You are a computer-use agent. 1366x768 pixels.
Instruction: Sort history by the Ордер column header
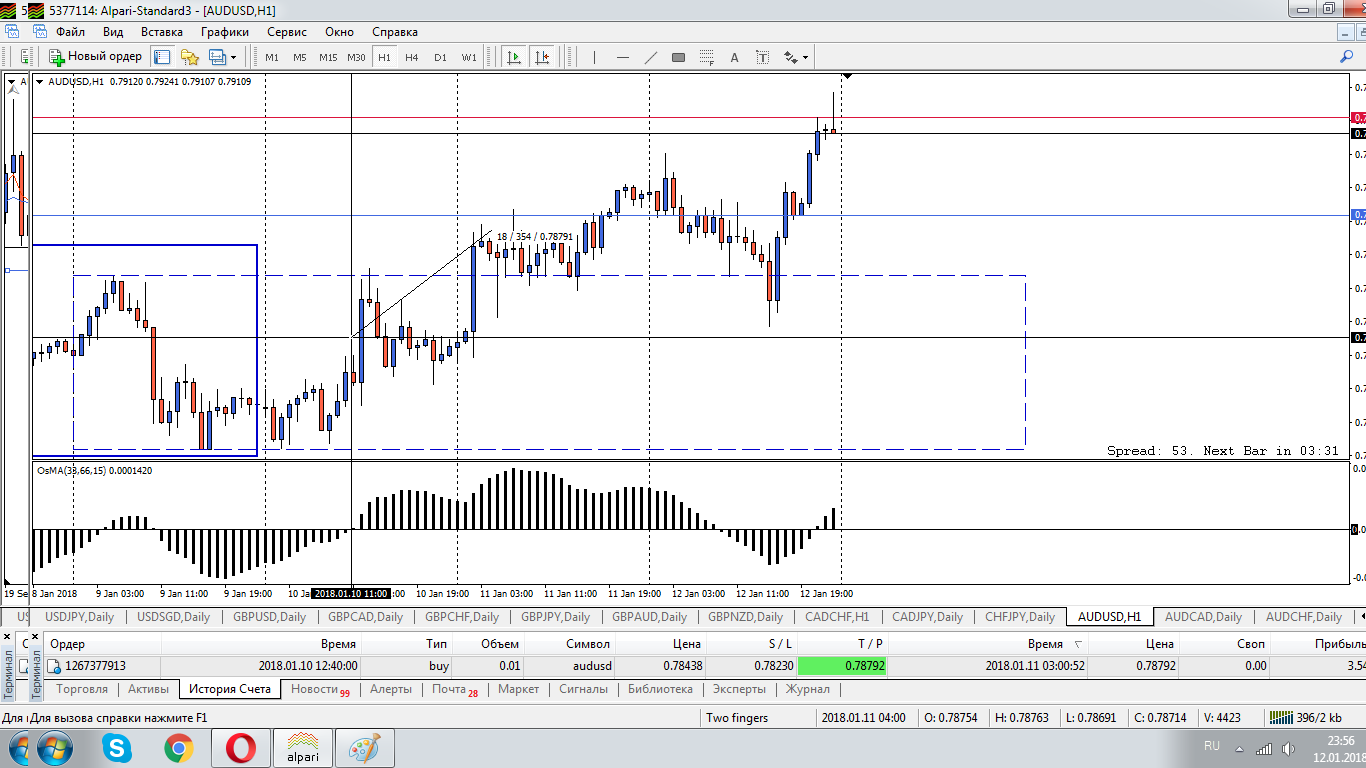coord(102,644)
